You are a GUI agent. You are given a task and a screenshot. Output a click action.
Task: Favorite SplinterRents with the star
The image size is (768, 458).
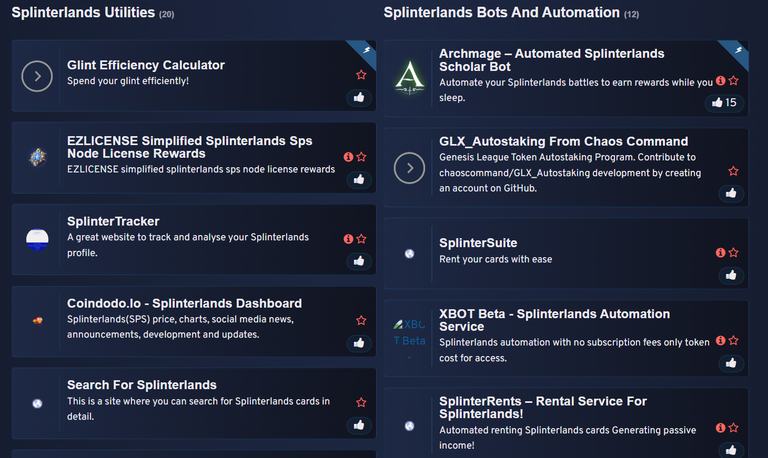[733, 428]
